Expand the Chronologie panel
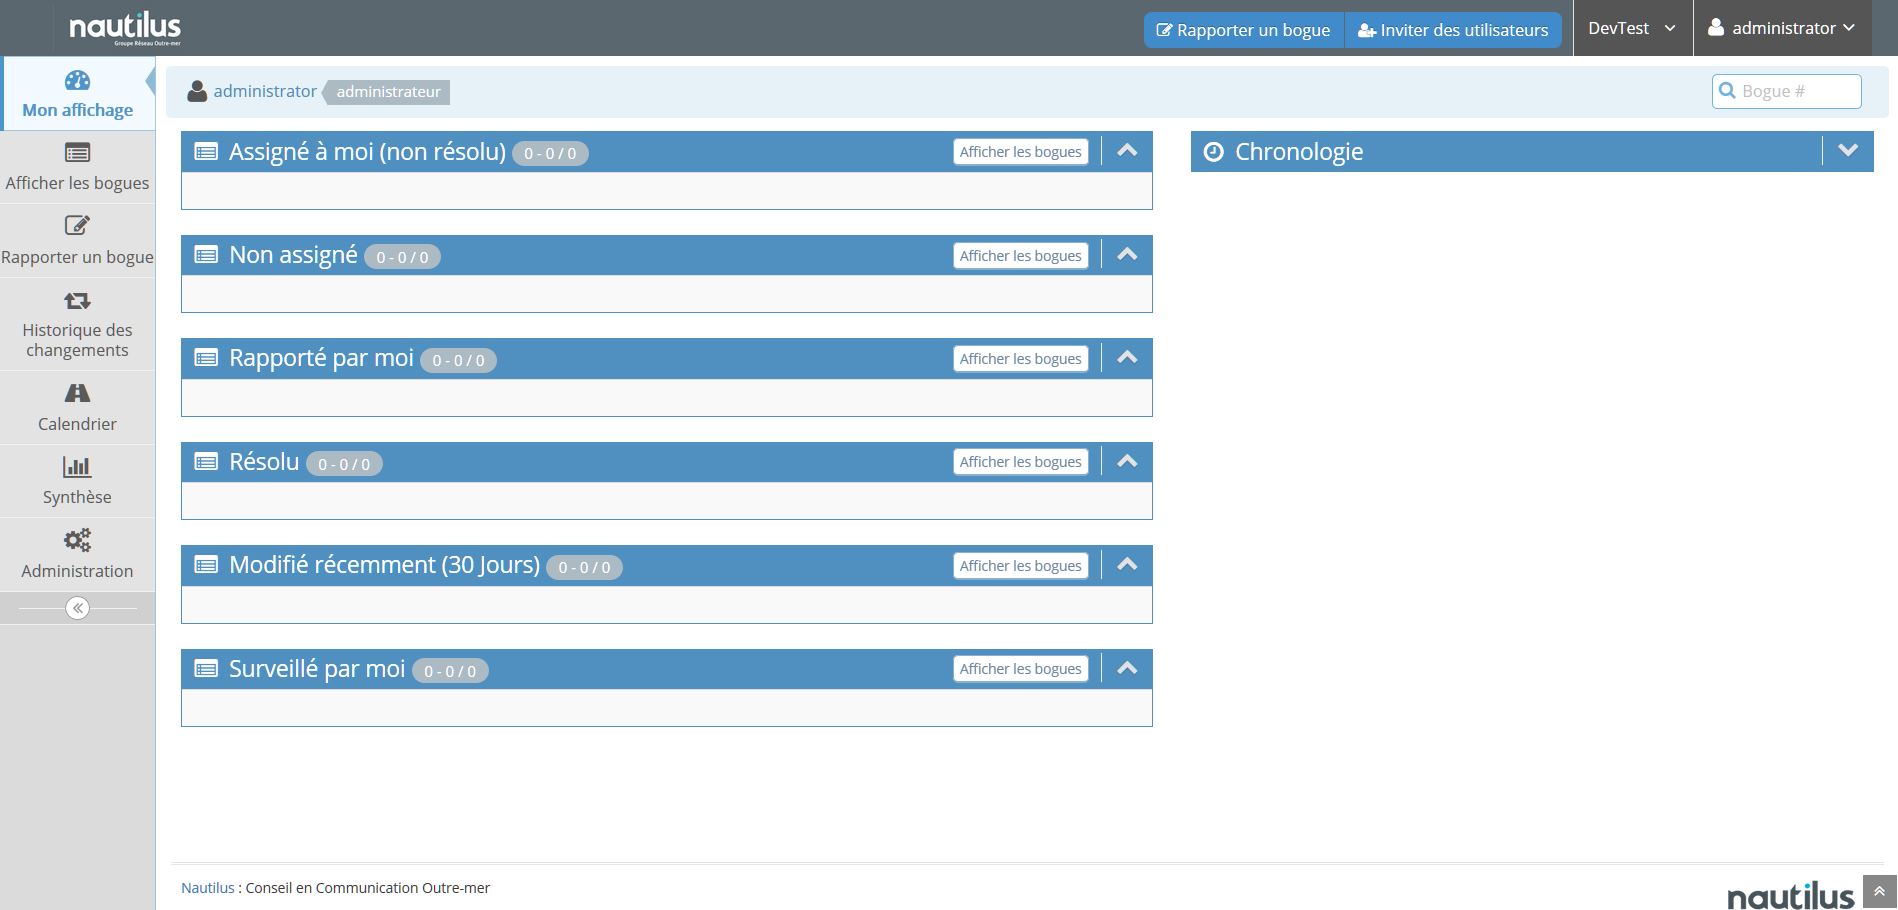The width and height of the screenshot is (1898, 910). tap(1847, 151)
